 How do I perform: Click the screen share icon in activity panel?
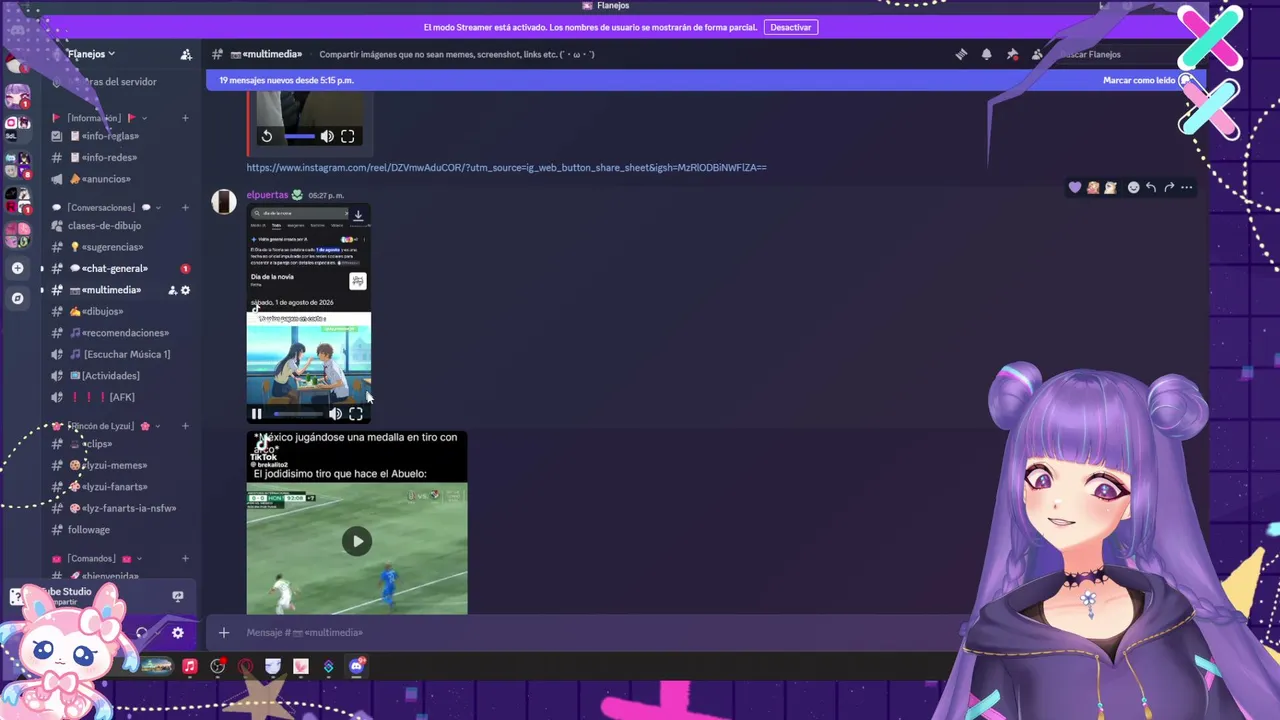point(177,596)
